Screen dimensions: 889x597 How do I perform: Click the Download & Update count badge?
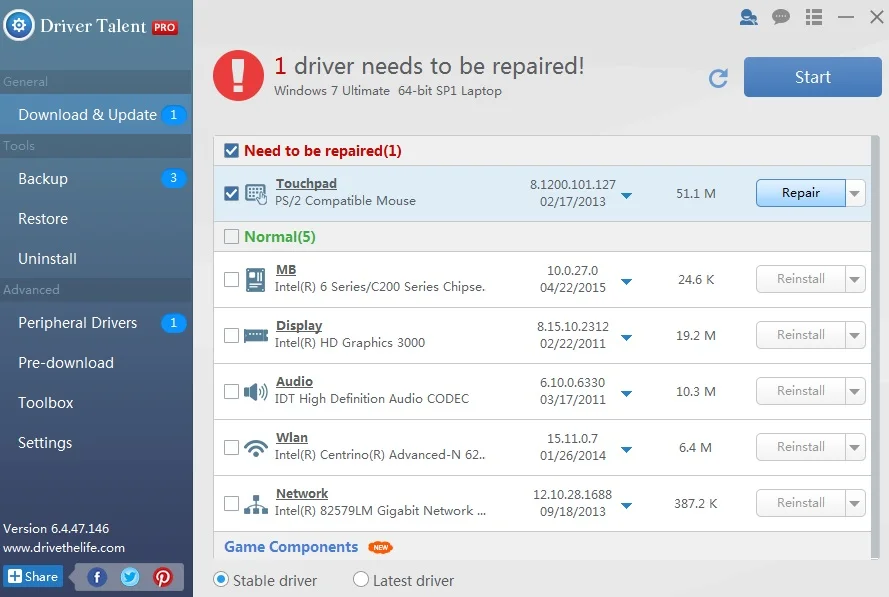[x=173, y=115]
